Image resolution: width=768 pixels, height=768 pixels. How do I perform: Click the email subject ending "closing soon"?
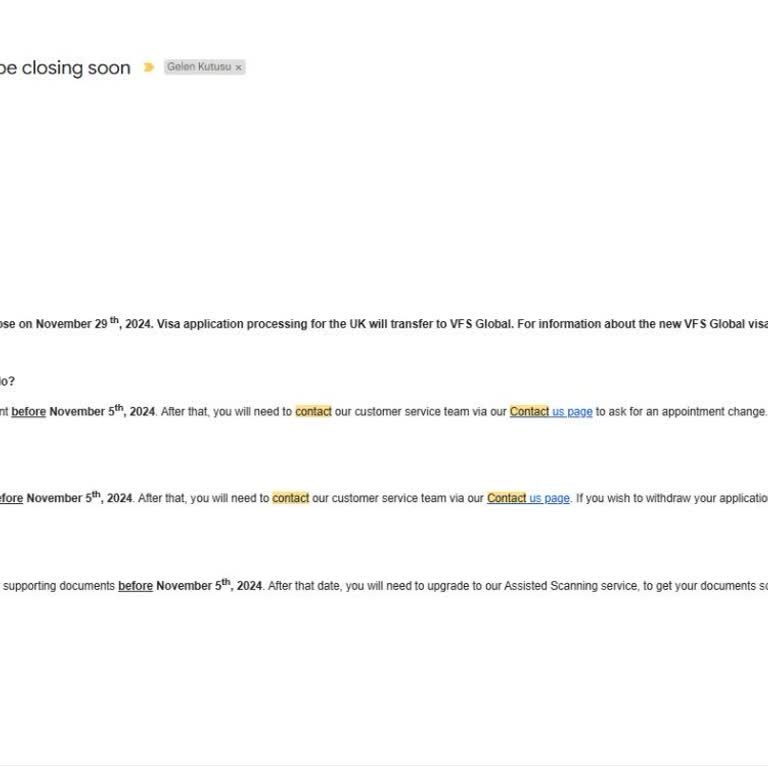pos(65,68)
